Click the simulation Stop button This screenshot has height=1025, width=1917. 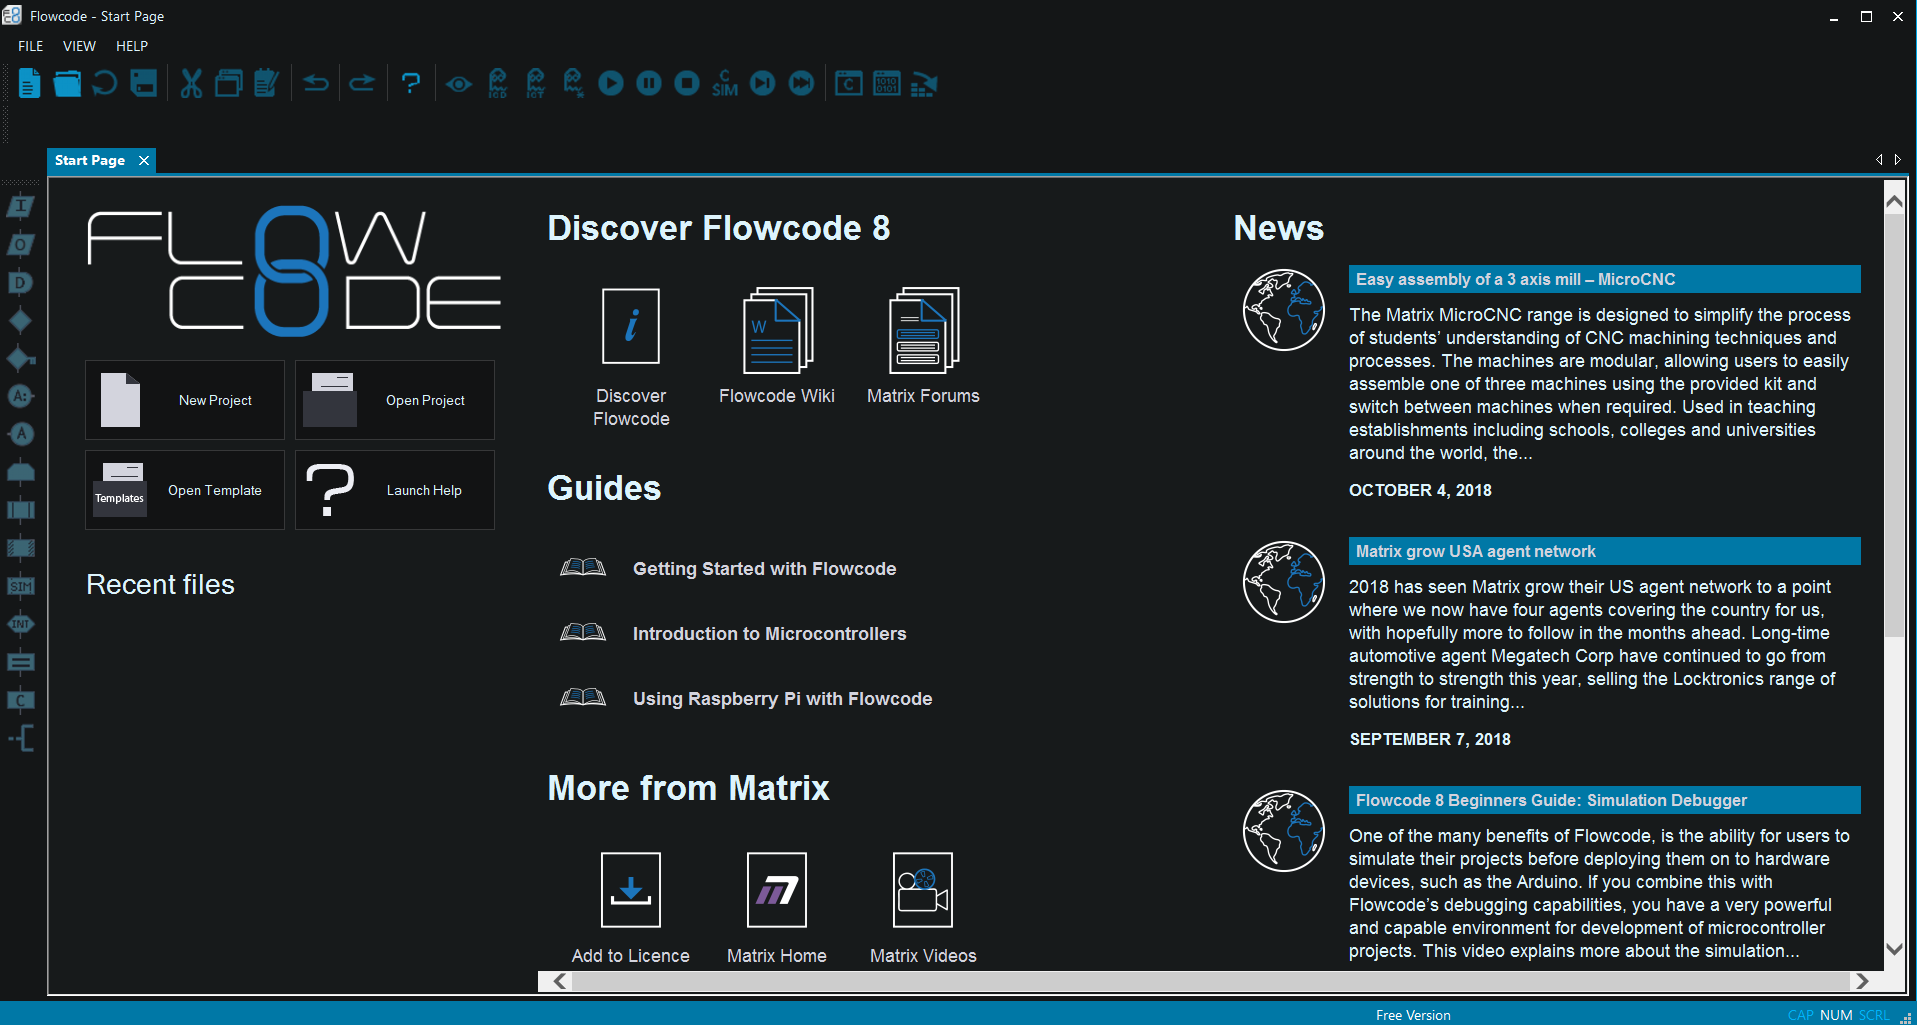point(687,84)
